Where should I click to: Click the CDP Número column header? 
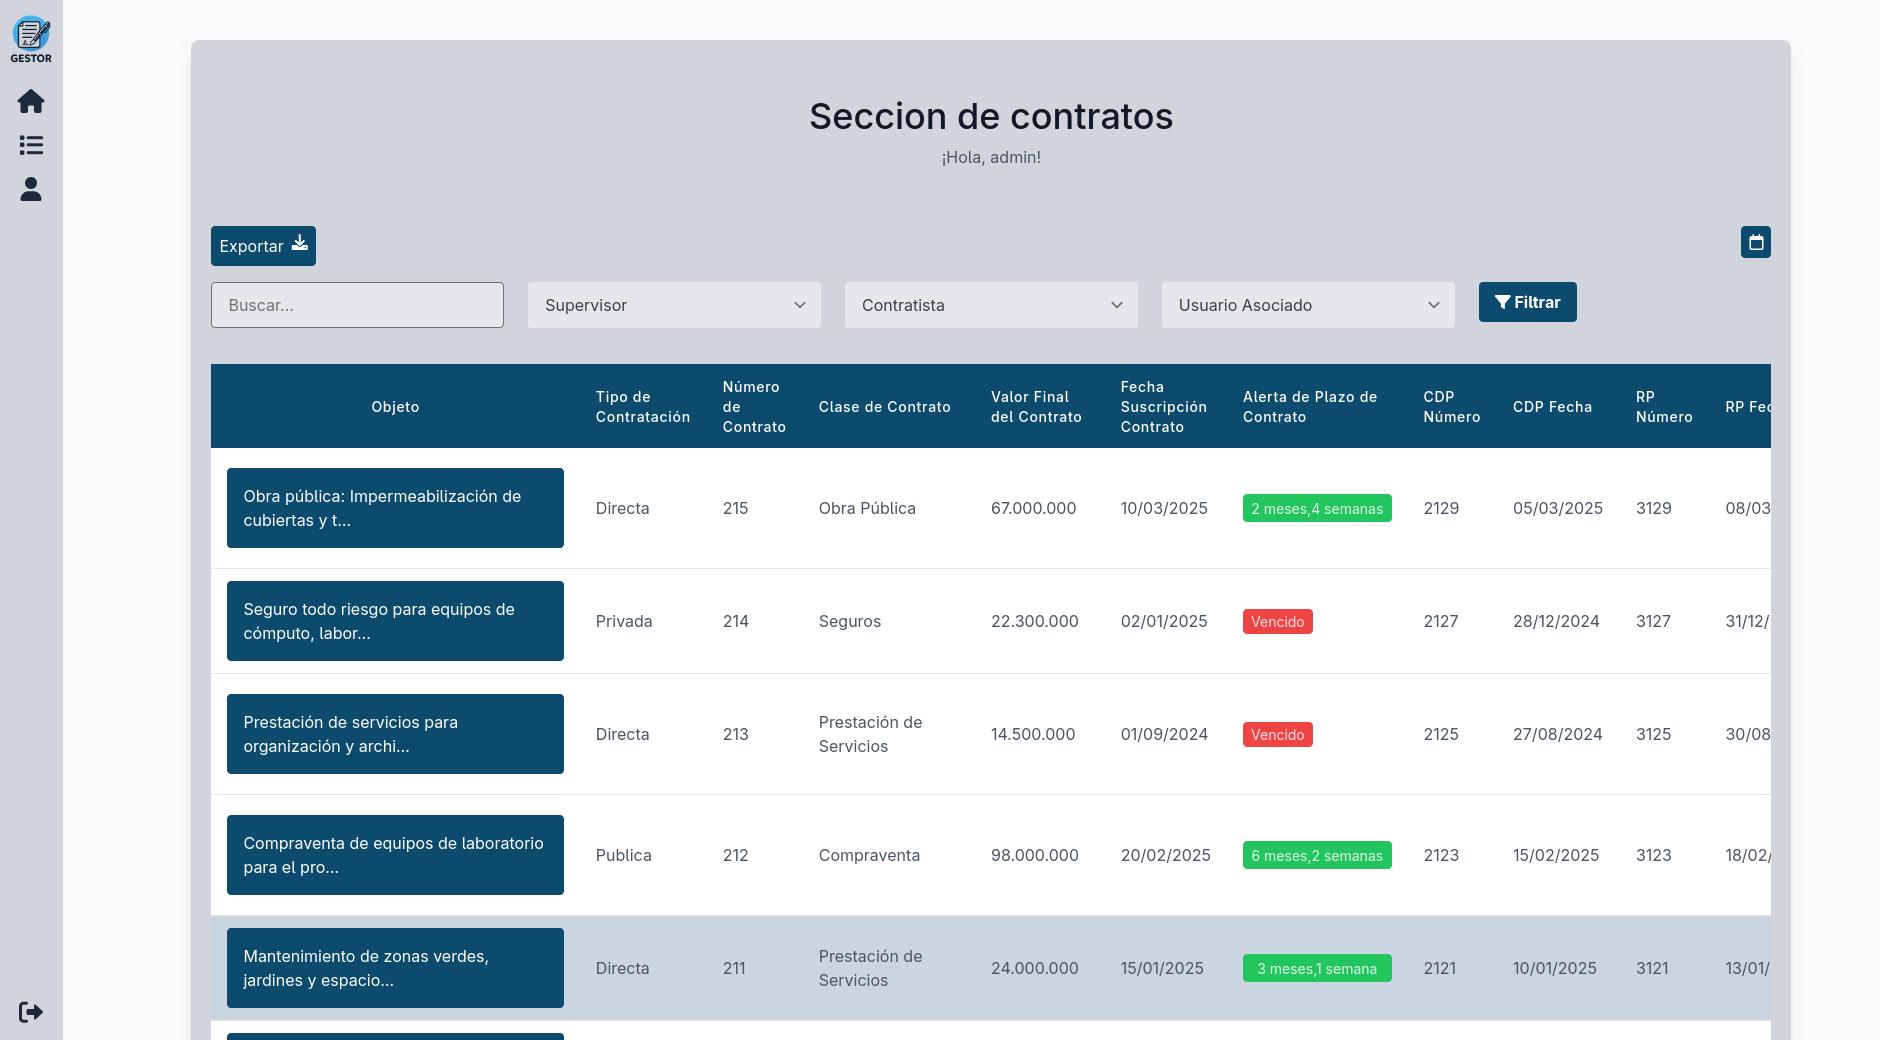[1451, 407]
